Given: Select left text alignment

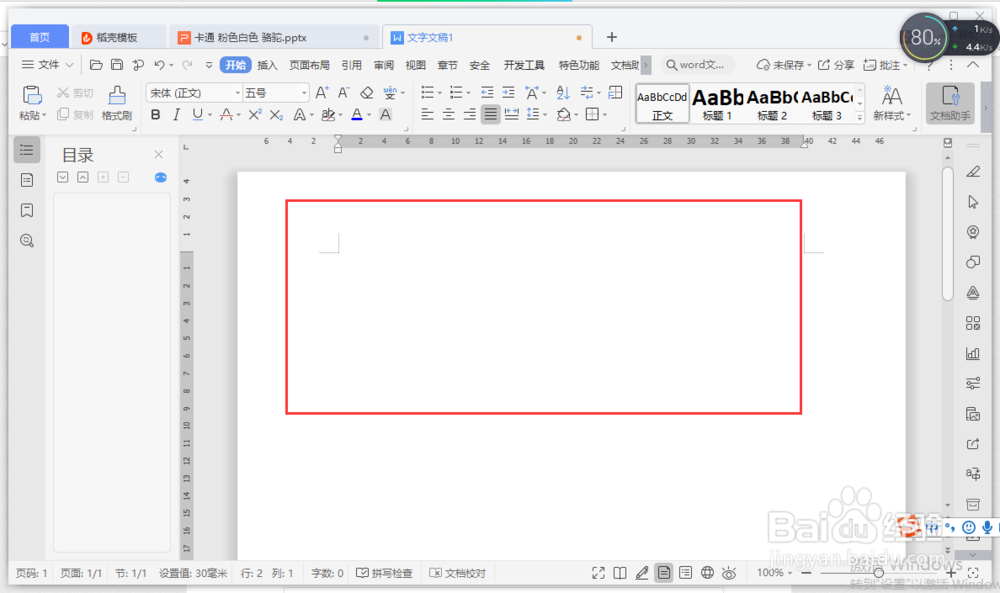Looking at the screenshot, I should pyautogui.click(x=427, y=115).
